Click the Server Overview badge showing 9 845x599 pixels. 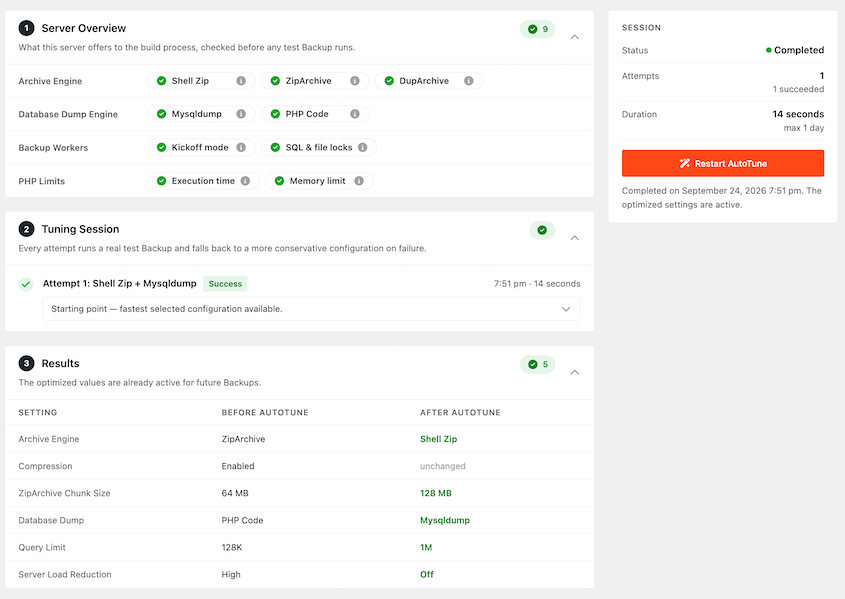point(537,29)
